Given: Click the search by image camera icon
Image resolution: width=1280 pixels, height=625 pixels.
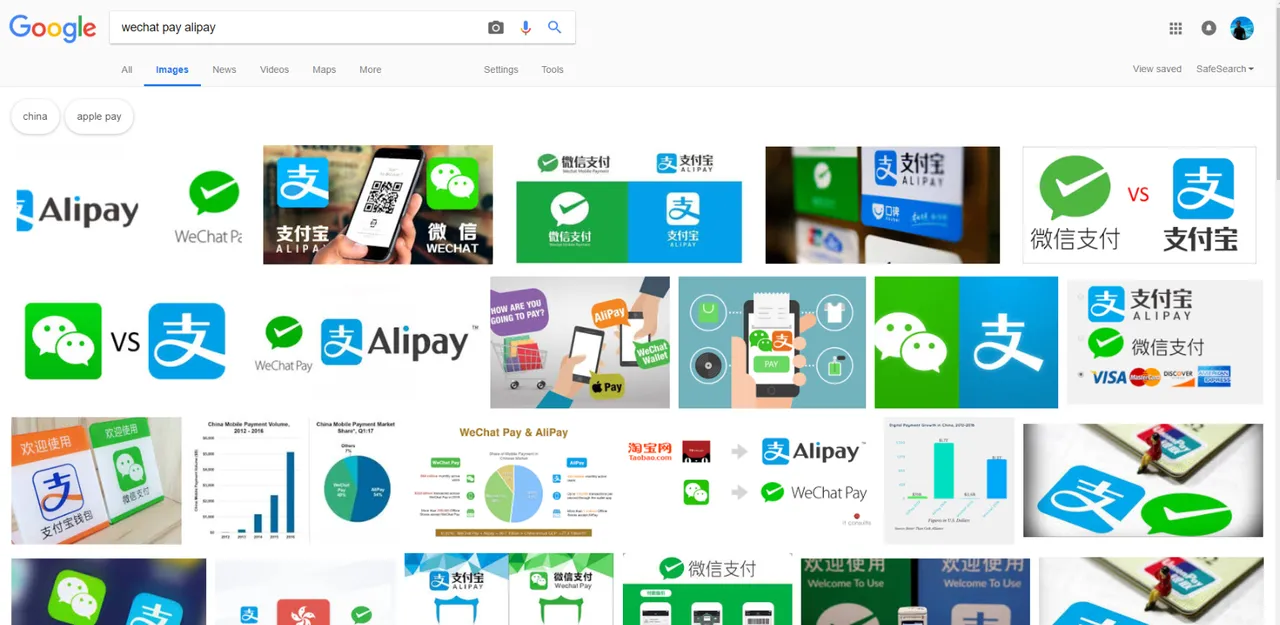Looking at the screenshot, I should pyautogui.click(x=496, y=28).
